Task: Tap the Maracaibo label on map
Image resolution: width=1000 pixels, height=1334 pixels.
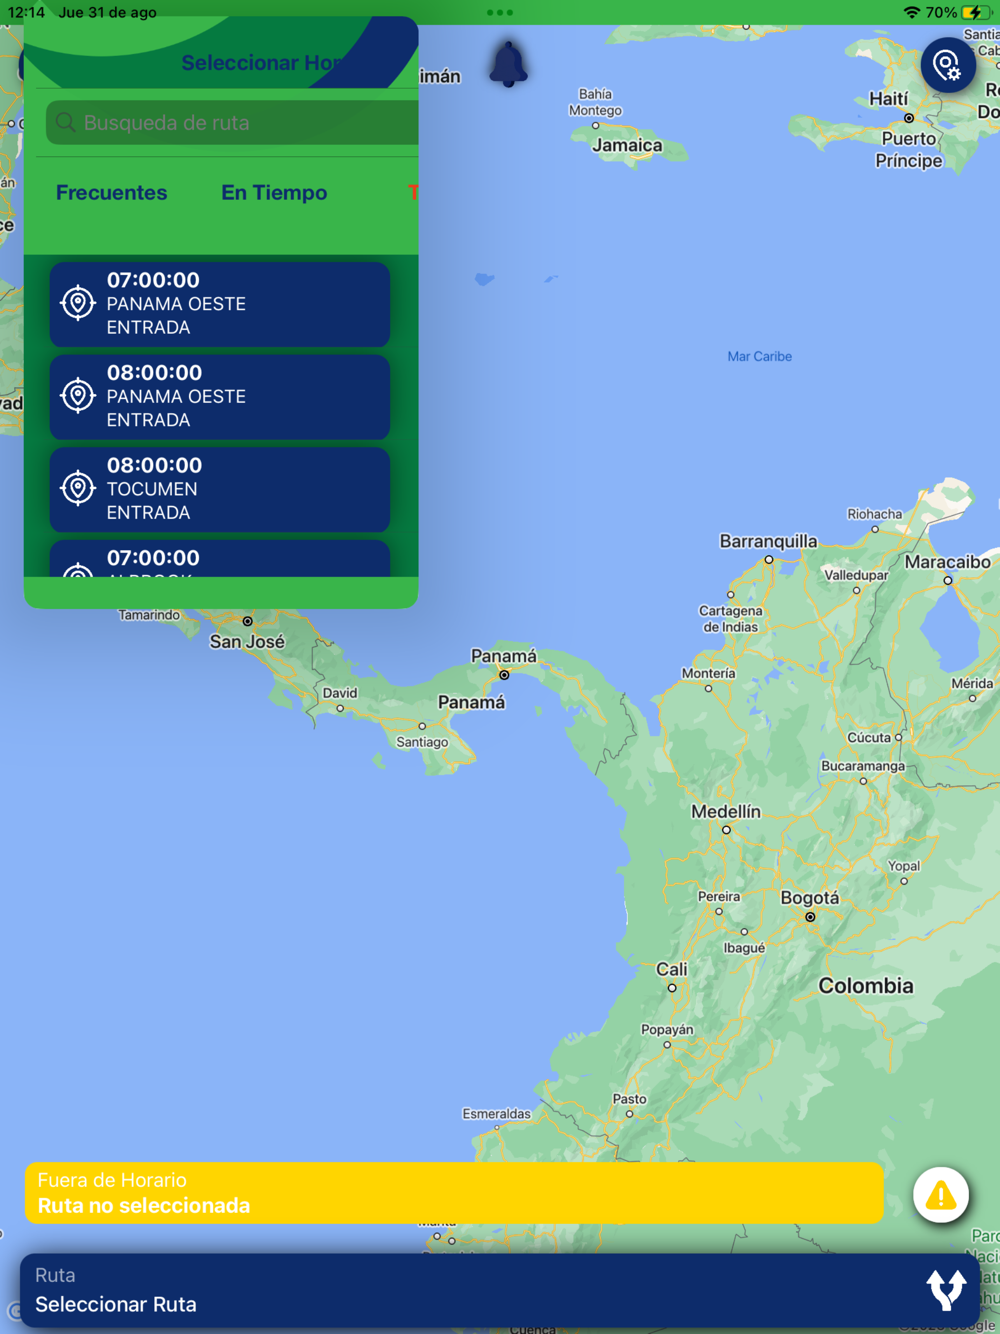Action: coord(948,562)
